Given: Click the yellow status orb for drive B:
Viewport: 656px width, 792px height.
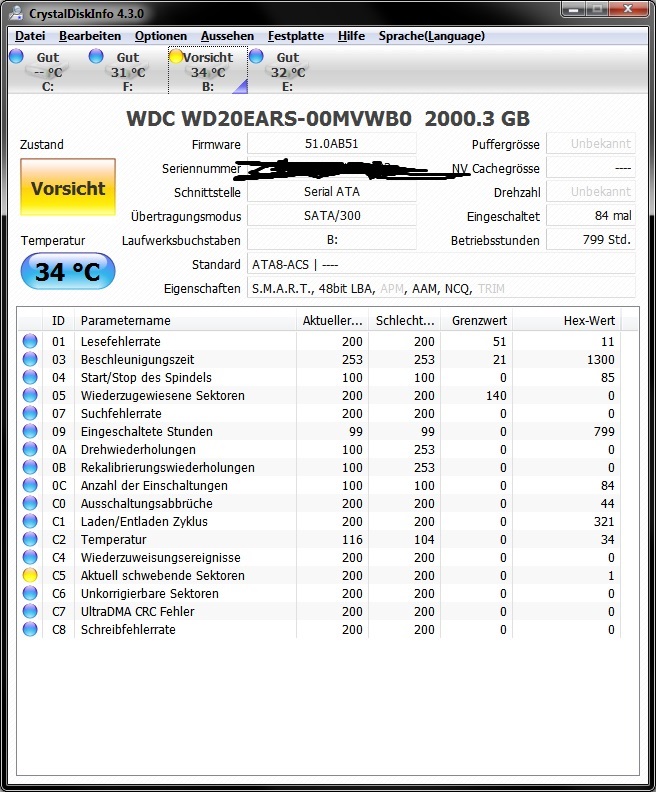Looking at the screenshot, I should coord(176,56).
